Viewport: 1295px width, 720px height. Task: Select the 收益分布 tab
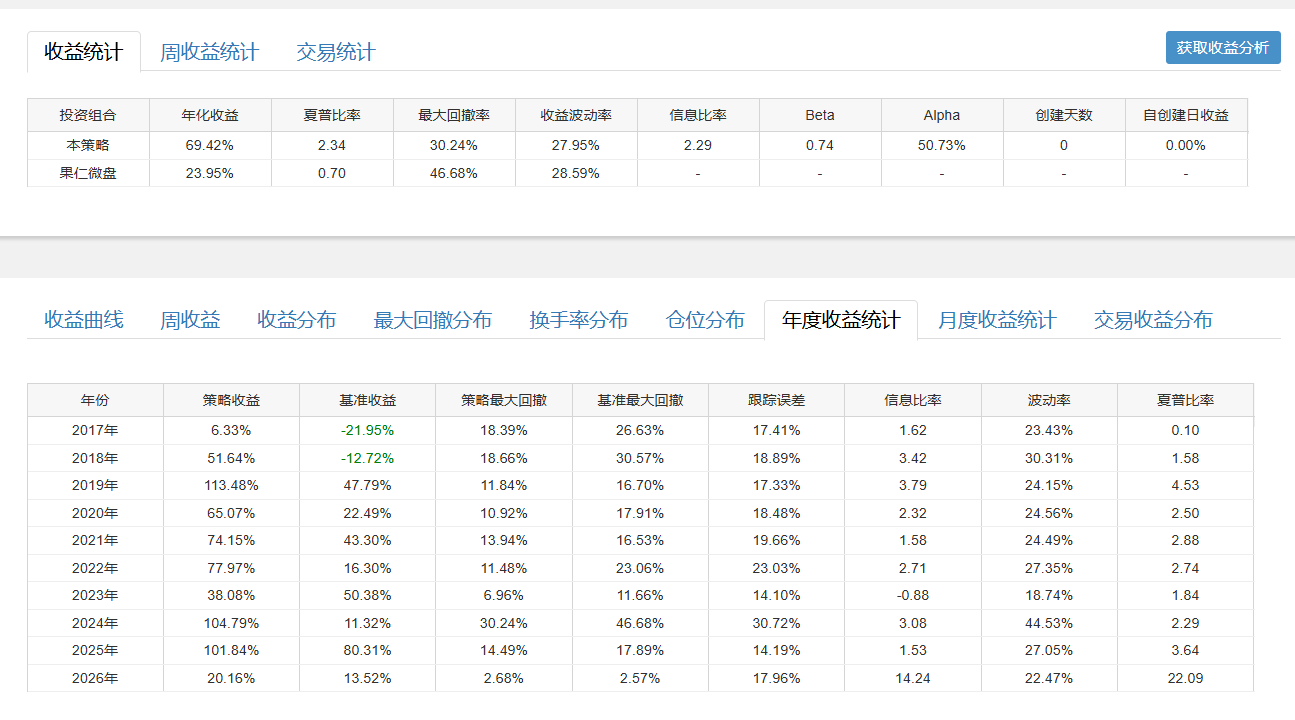(x=297, y=320)
